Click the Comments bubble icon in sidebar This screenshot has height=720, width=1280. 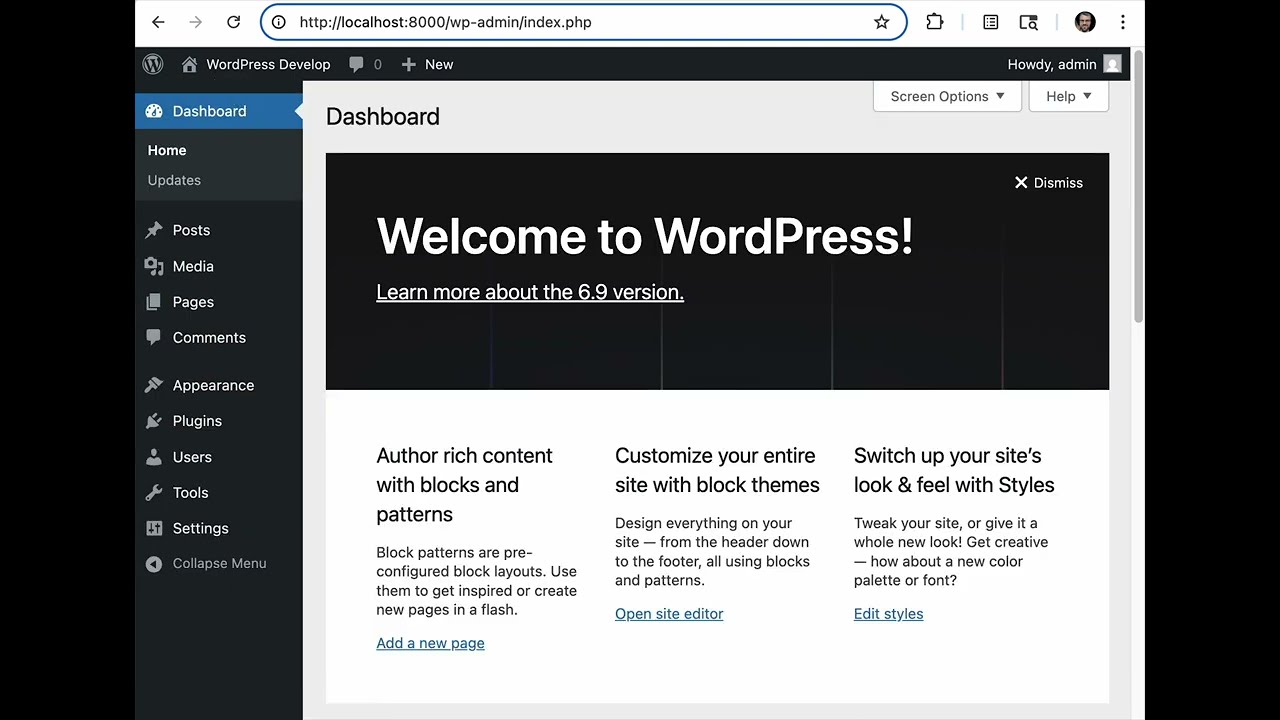click(x=153, y=338)
